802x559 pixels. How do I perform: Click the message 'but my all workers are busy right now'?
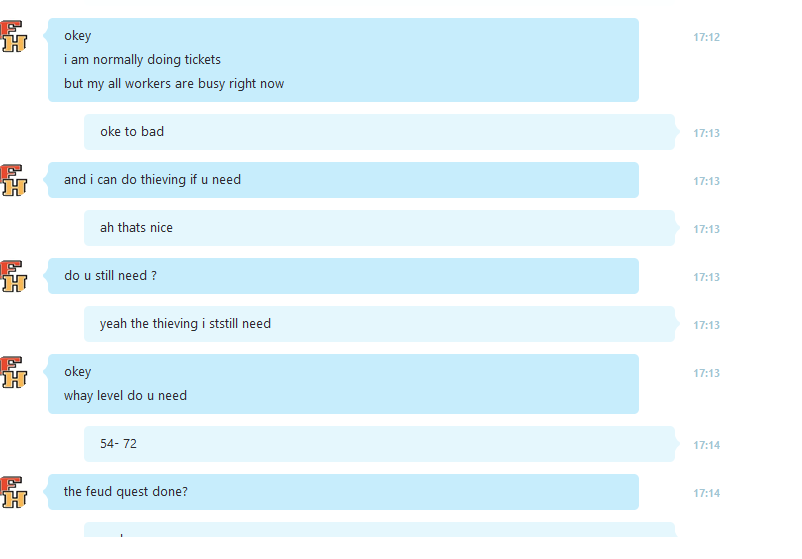174,83
